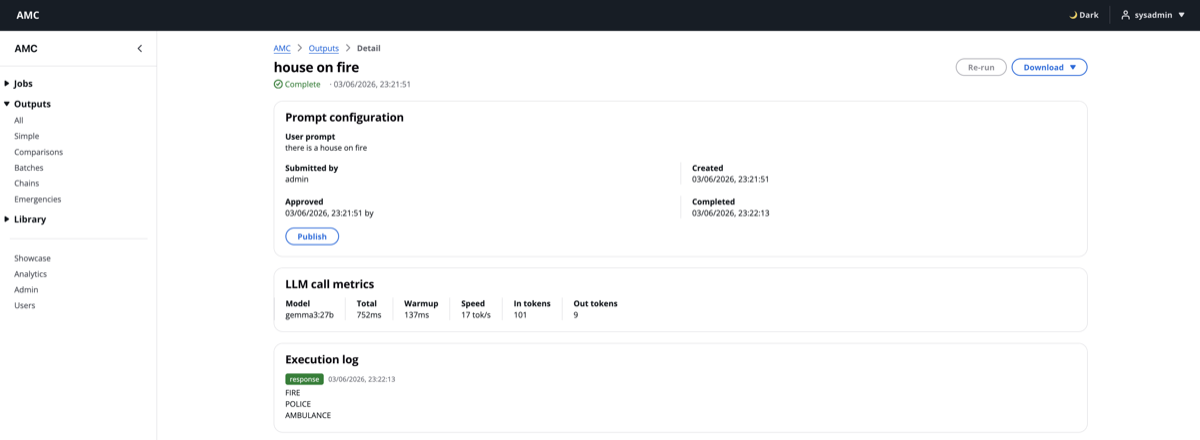Screen dimensions: 1200x440
Task: Toggle Dark mode in the top bar
Action: 1086,15
